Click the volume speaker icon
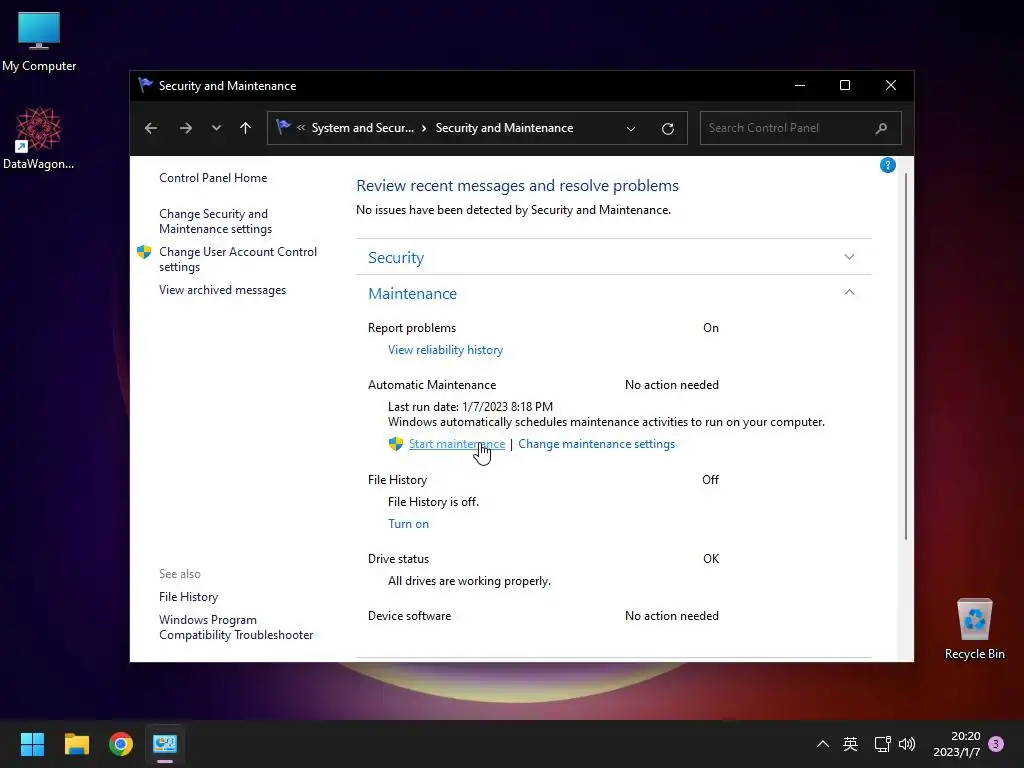1024x768 pixels. click(907, 744)
